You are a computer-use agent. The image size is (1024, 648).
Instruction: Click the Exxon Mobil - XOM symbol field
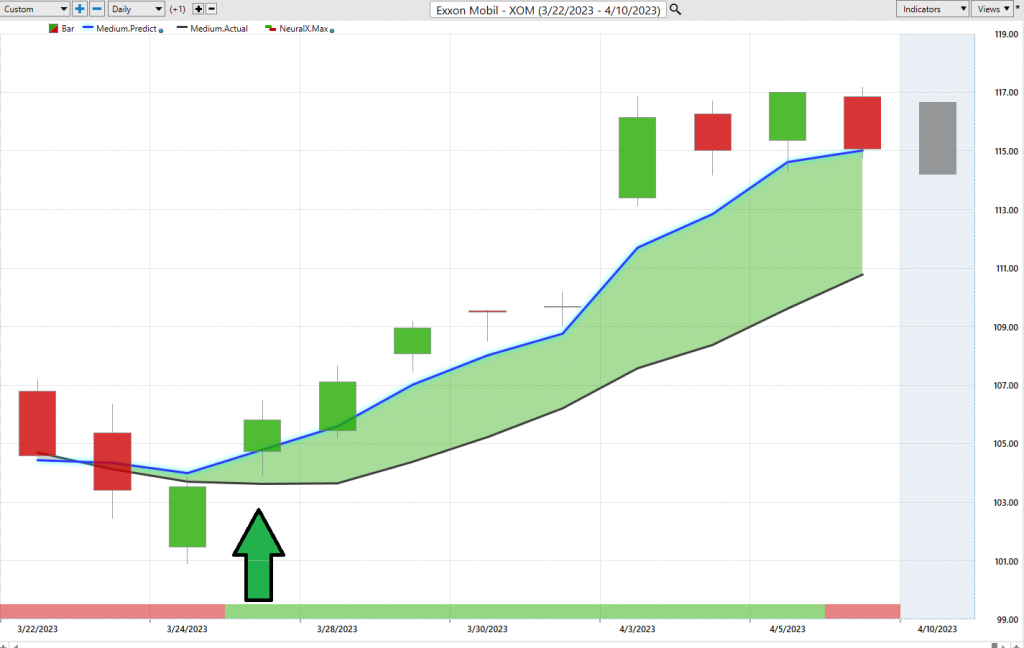[548, 10]
